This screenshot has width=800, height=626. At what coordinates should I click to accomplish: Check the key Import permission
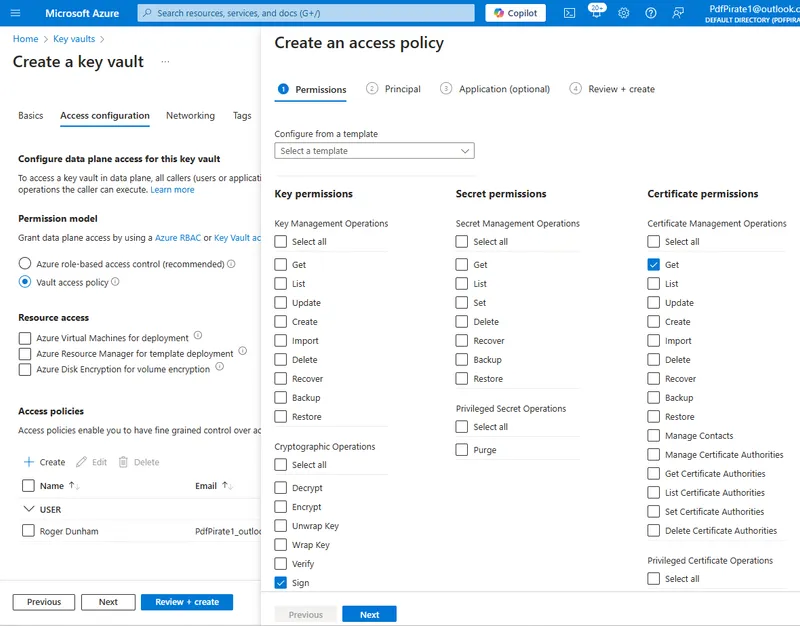coord(281,340)
